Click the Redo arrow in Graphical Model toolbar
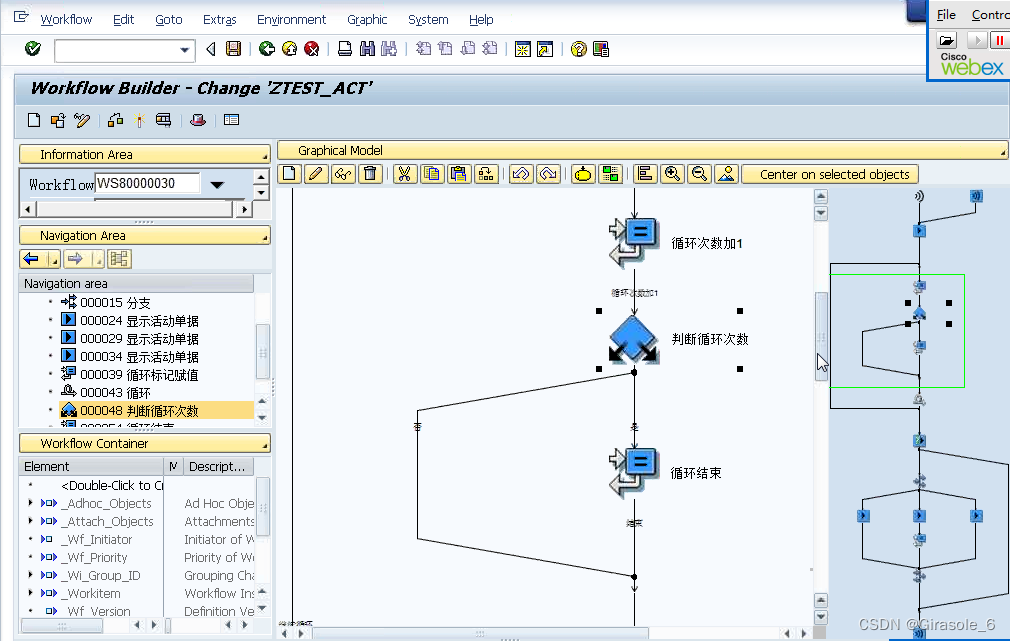The image size is (1010, 641). (x=548, y=174)
